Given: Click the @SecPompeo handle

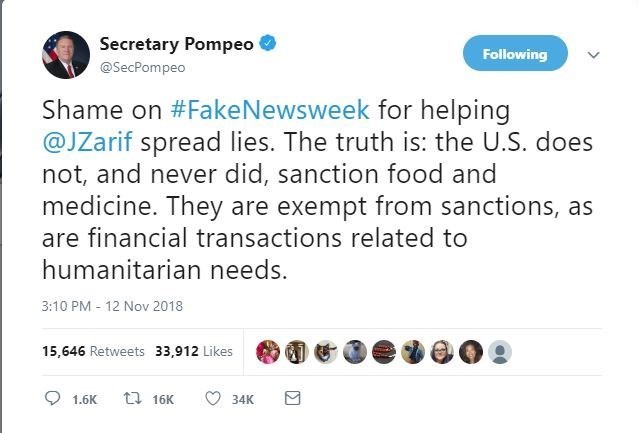Looking at the screenshot, I should click(x=143, y=66).
